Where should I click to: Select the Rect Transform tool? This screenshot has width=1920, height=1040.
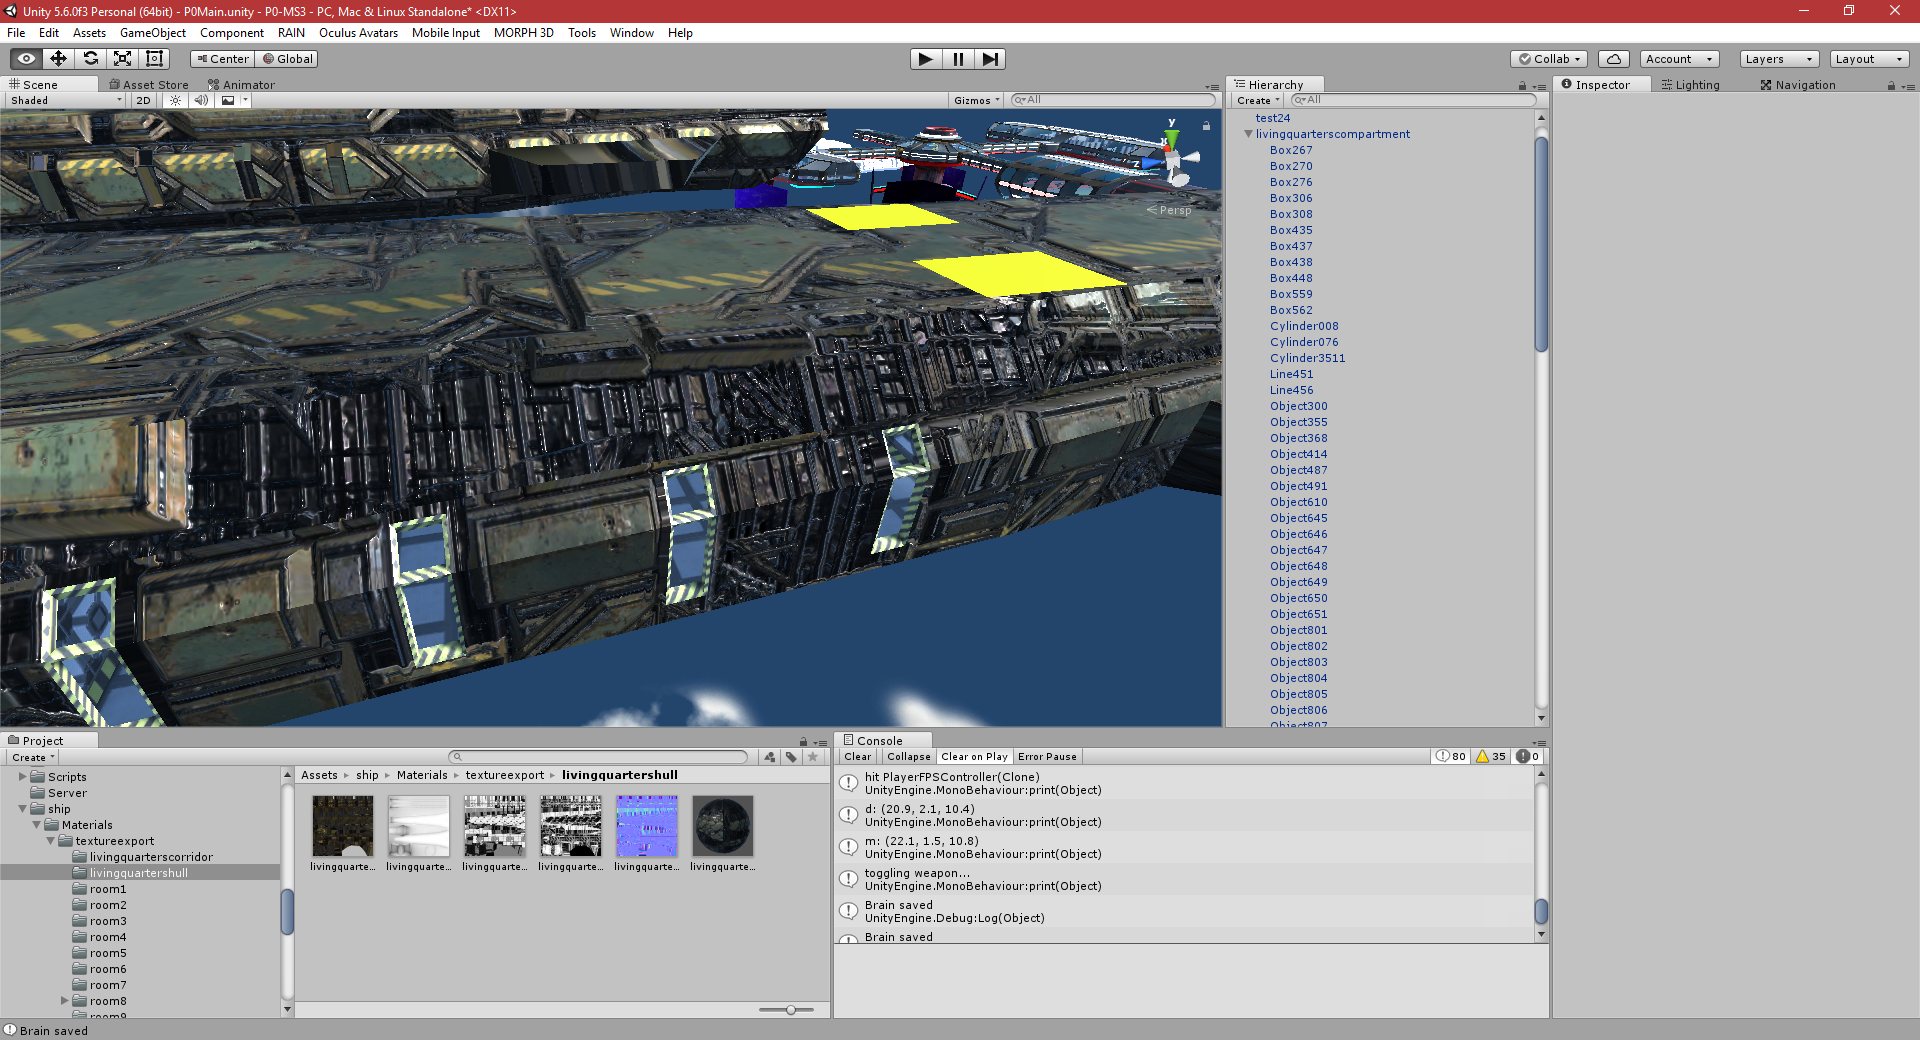pos(154,59)
